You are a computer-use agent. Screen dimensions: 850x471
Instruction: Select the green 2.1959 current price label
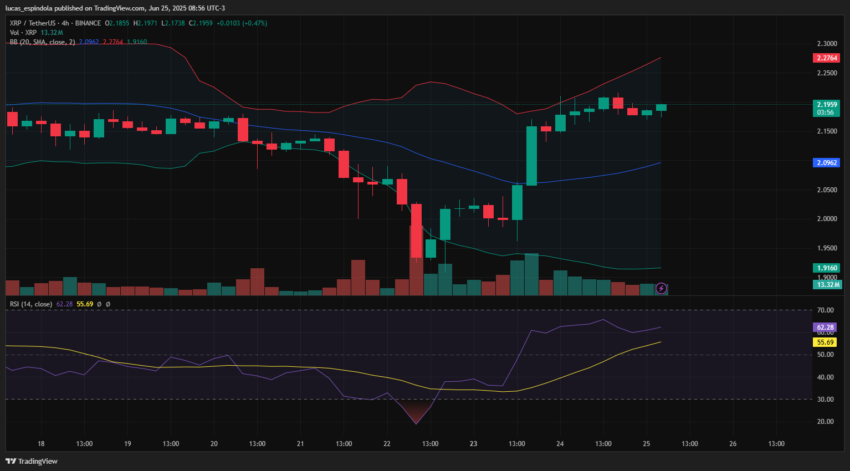(x=826, y=105)
